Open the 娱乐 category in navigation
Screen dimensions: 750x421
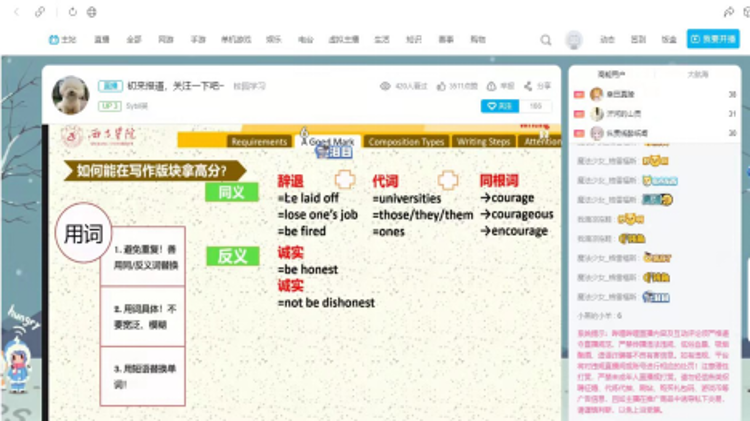click(273, 40)
